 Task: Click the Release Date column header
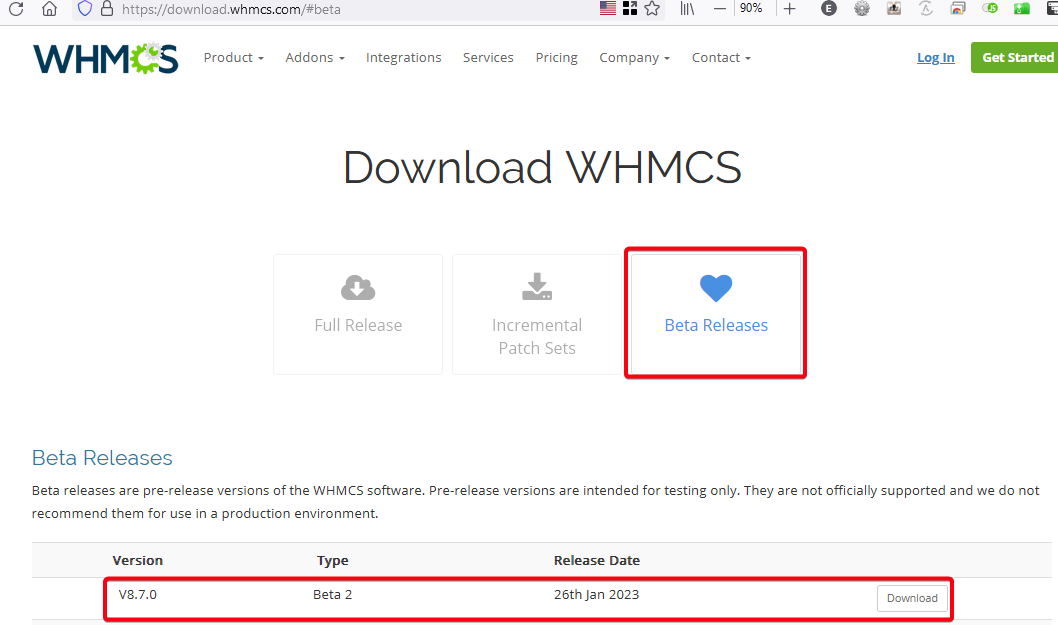click(x=596, y=560)
